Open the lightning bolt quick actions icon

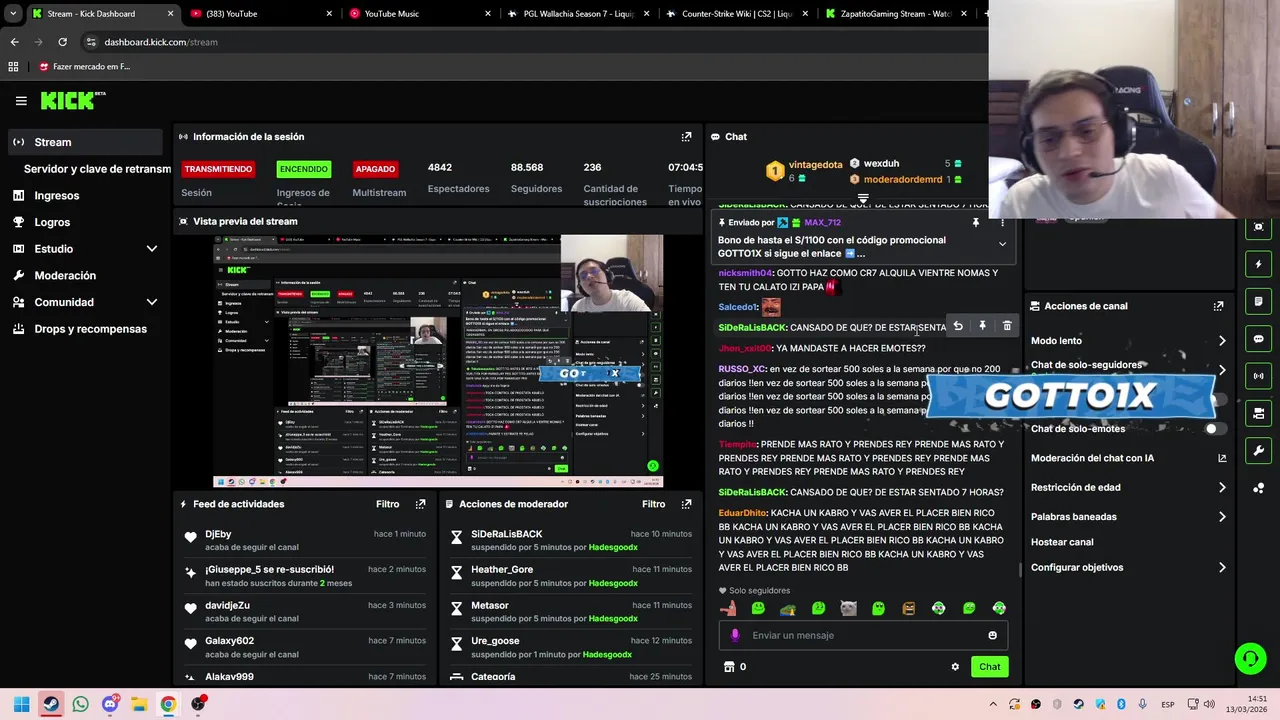click(1258, 264)
